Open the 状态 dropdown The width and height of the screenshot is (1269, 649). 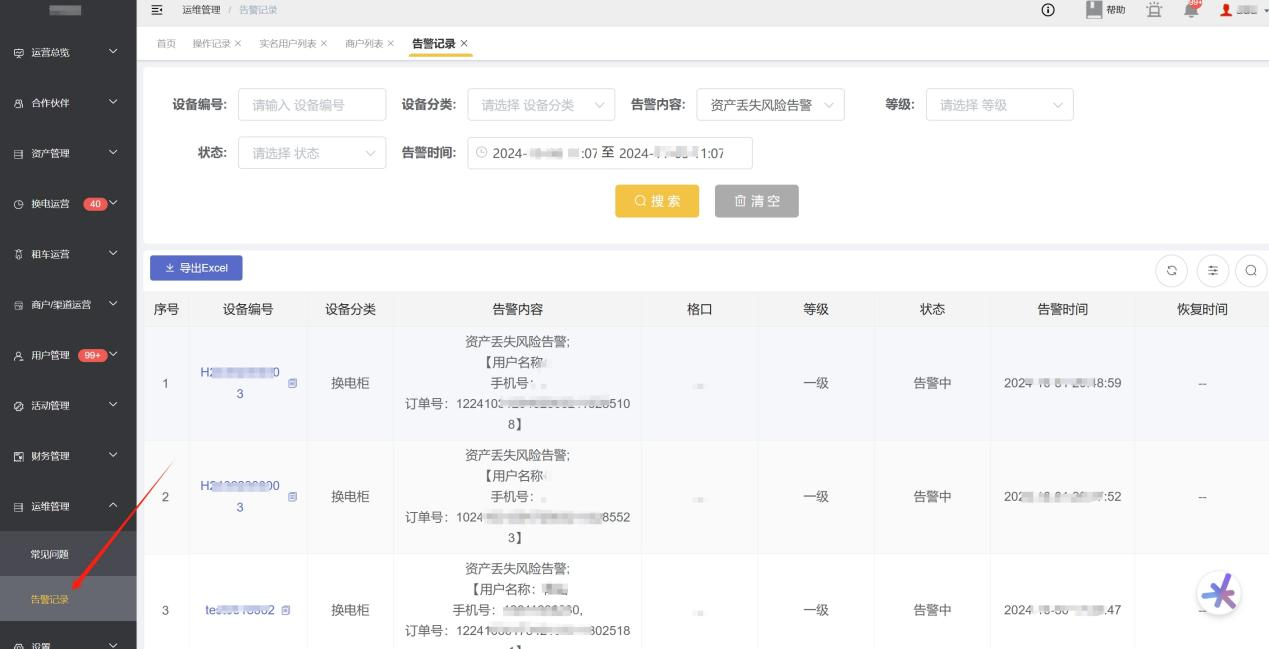(x=312, y=152)
